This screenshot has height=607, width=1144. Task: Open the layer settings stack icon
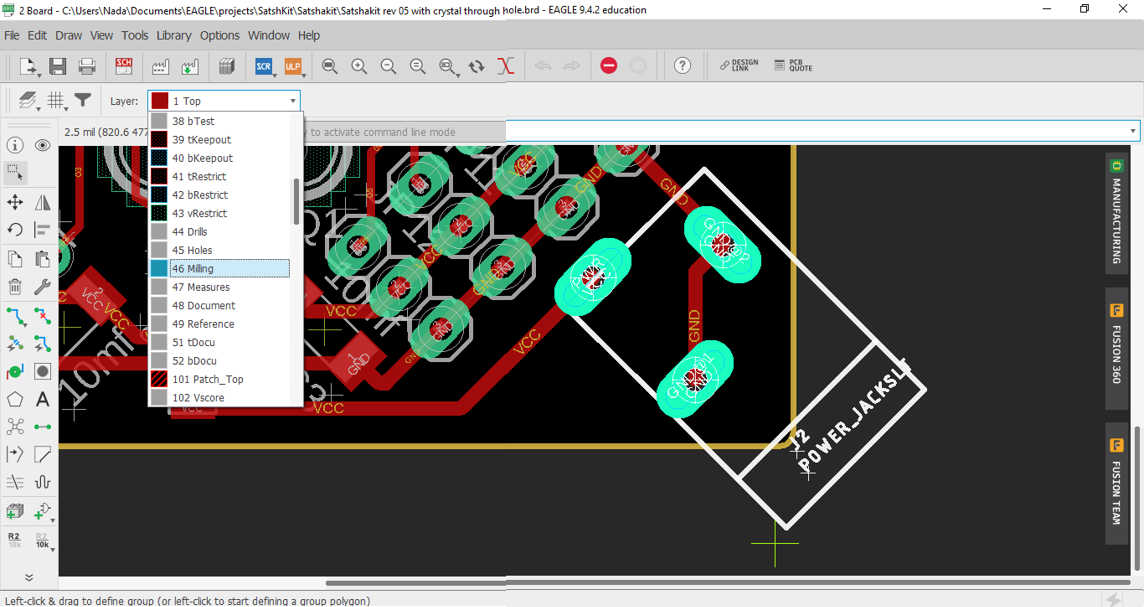[x=28, y=101]
